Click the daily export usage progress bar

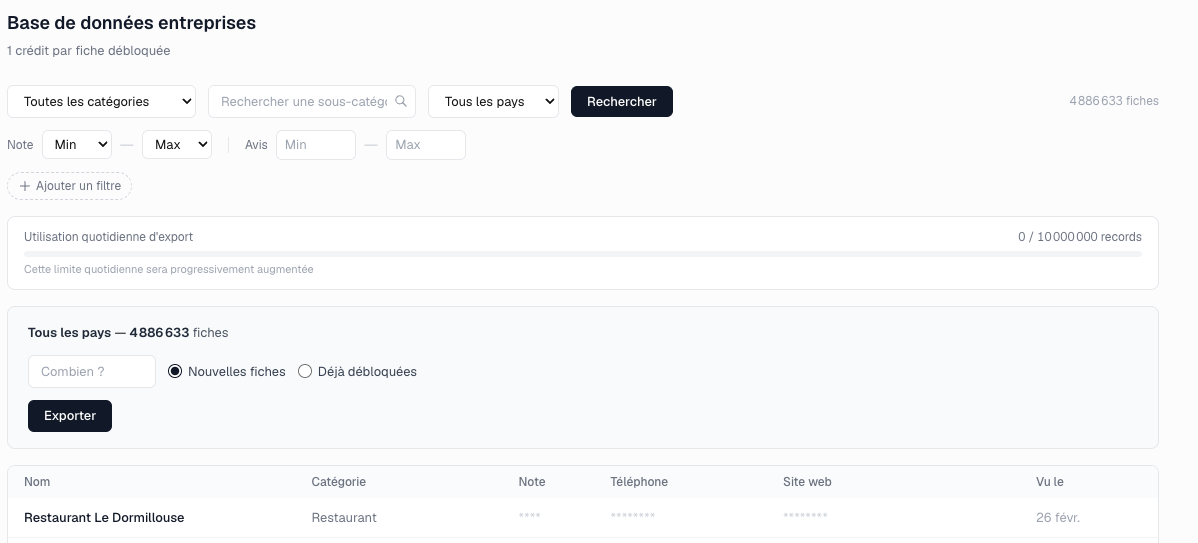coord(582,254)
